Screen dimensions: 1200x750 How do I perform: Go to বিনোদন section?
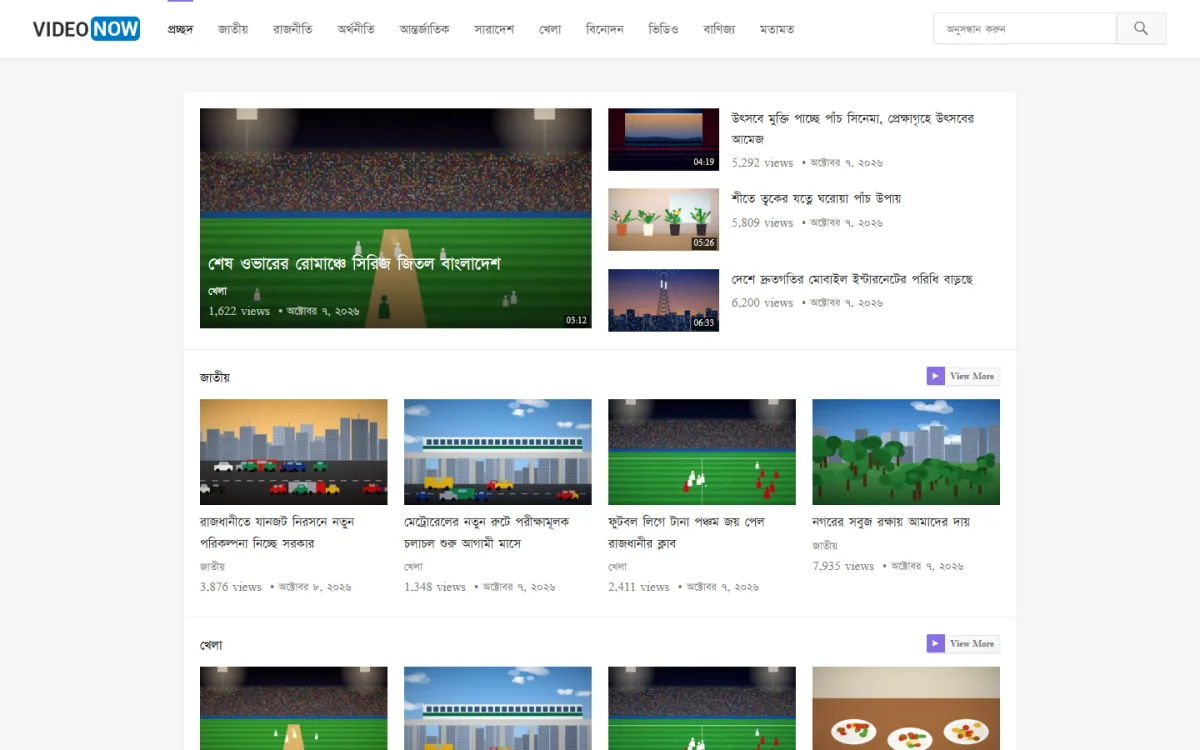(x=605, y=29)
